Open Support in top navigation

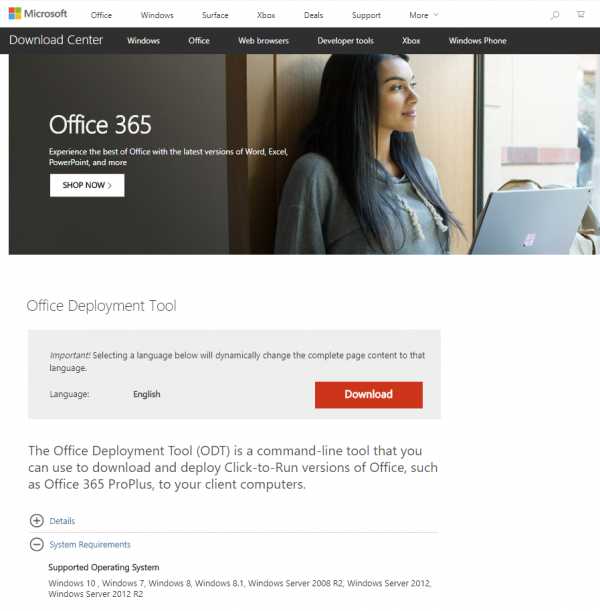coord(366,15)
